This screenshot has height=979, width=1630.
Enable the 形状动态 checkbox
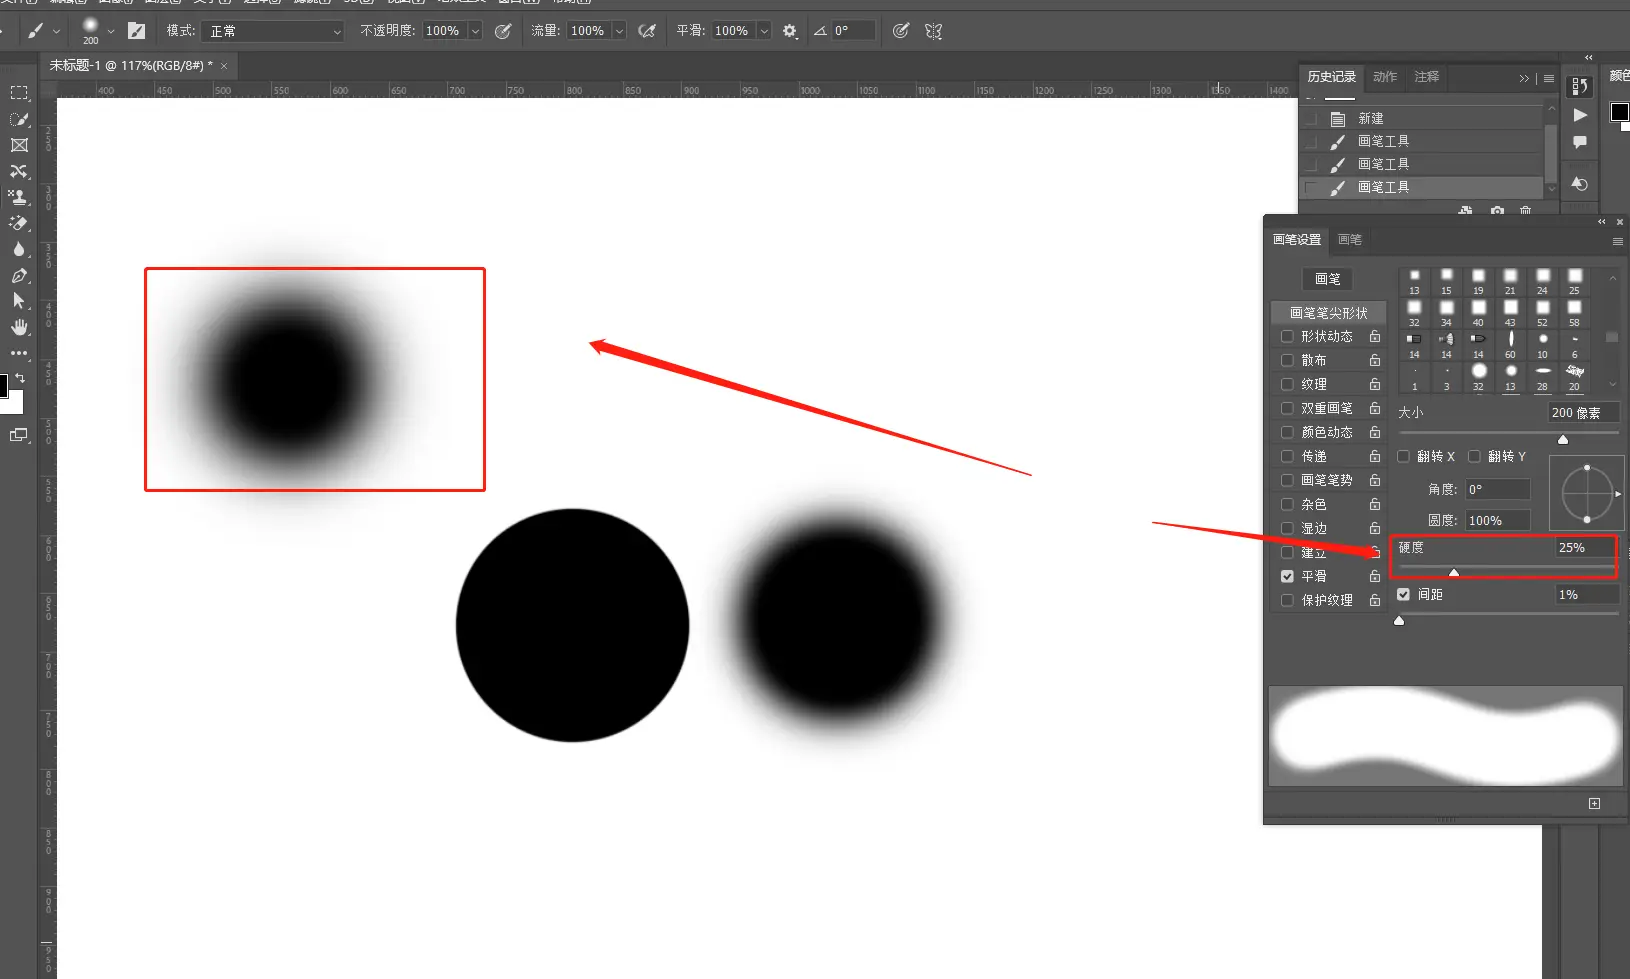1287,336
